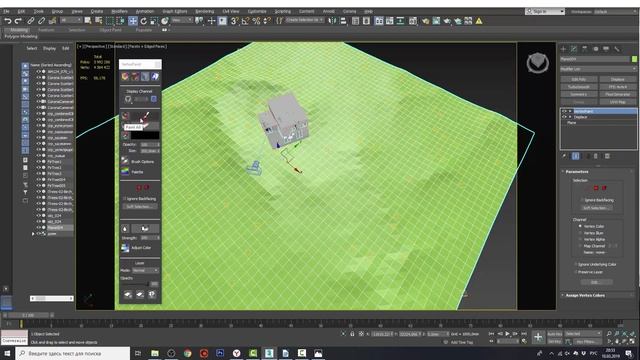This screenshot has height=360, width=640.
Task: Click the ViewCube in the viewport
Action: [x=538, y=63]
